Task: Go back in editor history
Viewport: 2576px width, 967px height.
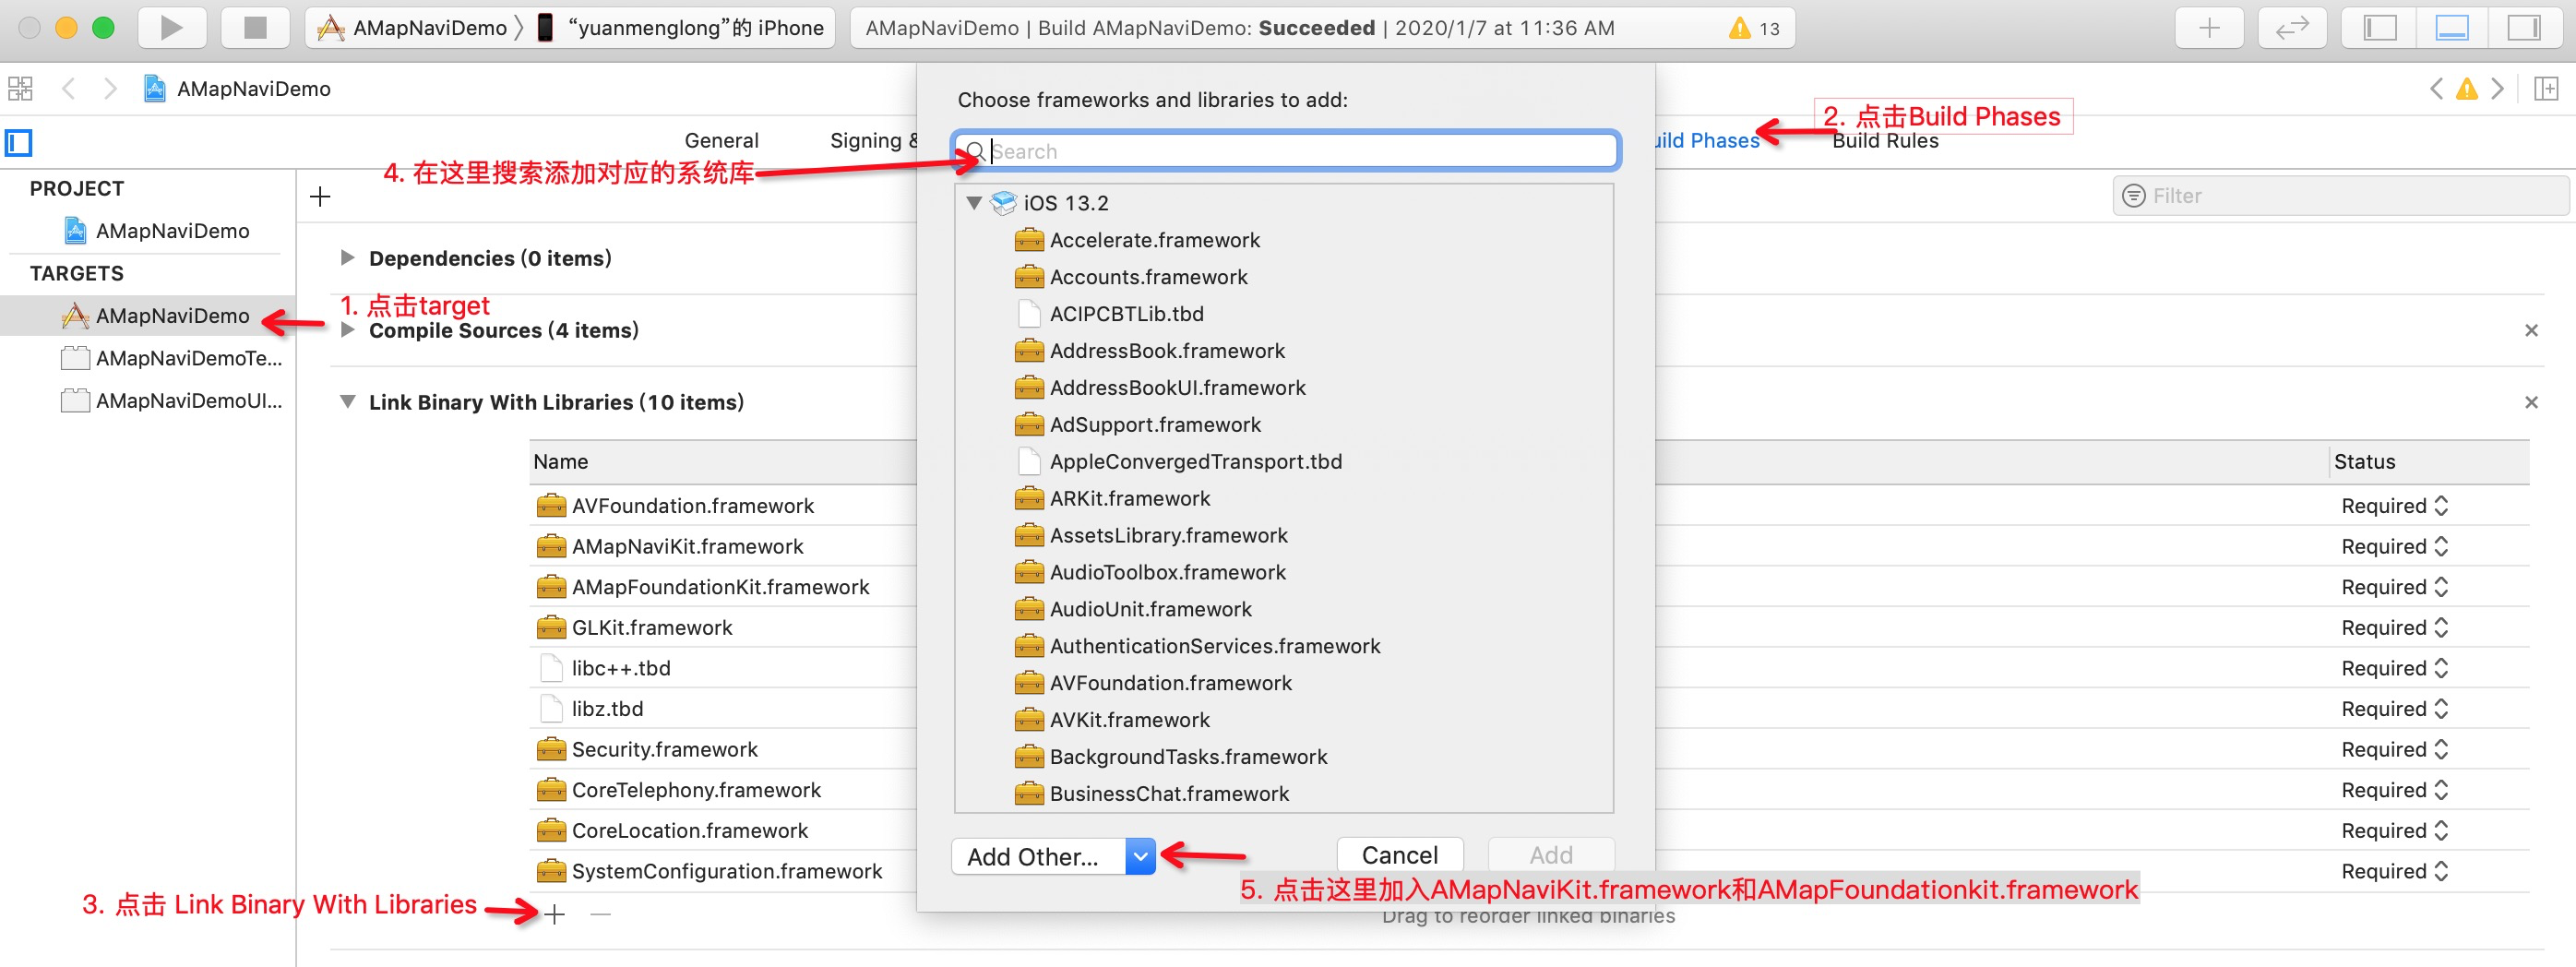Action: pyautogui.click(x=68, y=89)
